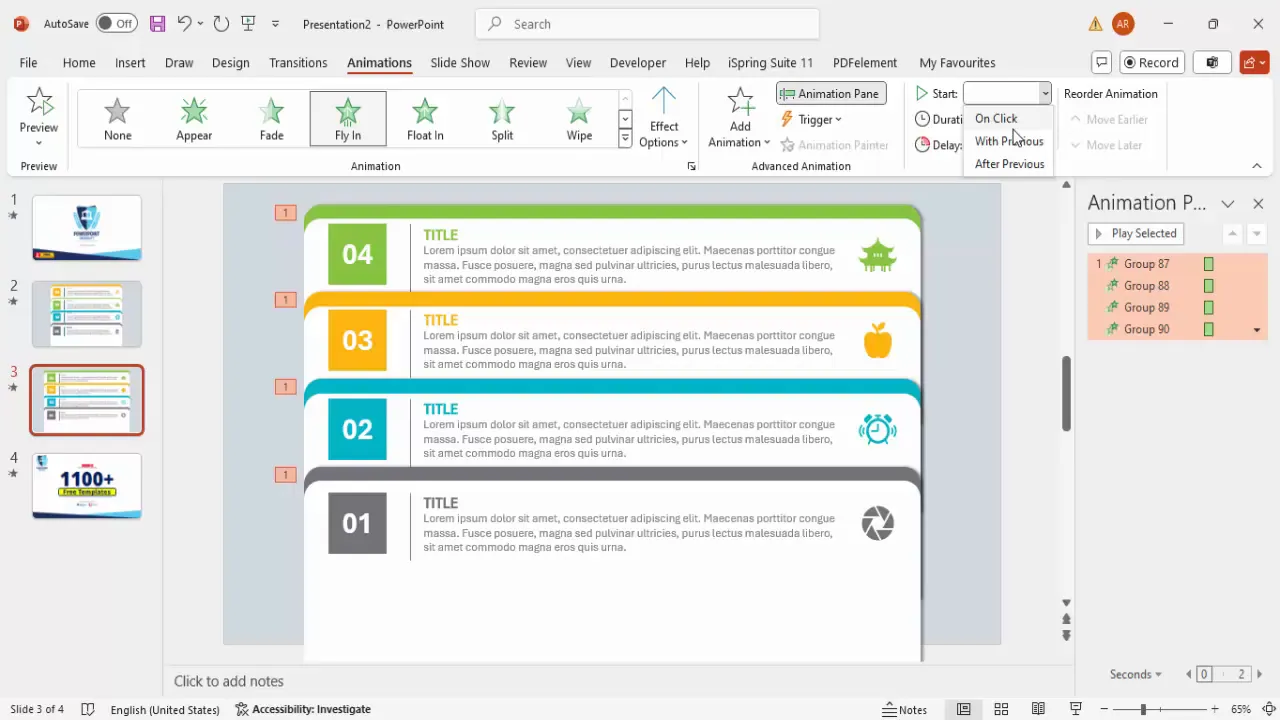Switch to Reading View icon
This screenshot has height=720, width=1280.
tap(1038, 709)
